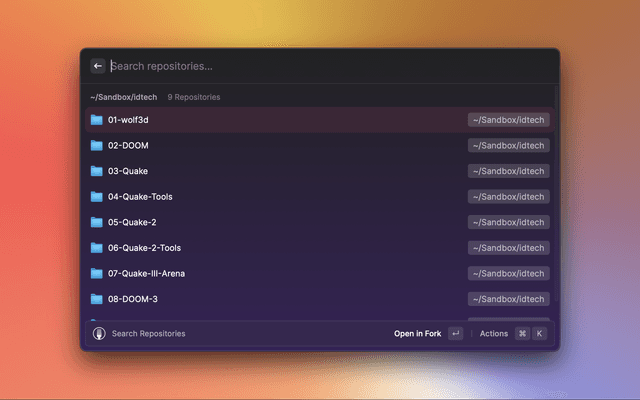This screenshot has width=640, height=400.
Task: Click the back arrow button
Action: pyautogui.click(x=98, y=66)
